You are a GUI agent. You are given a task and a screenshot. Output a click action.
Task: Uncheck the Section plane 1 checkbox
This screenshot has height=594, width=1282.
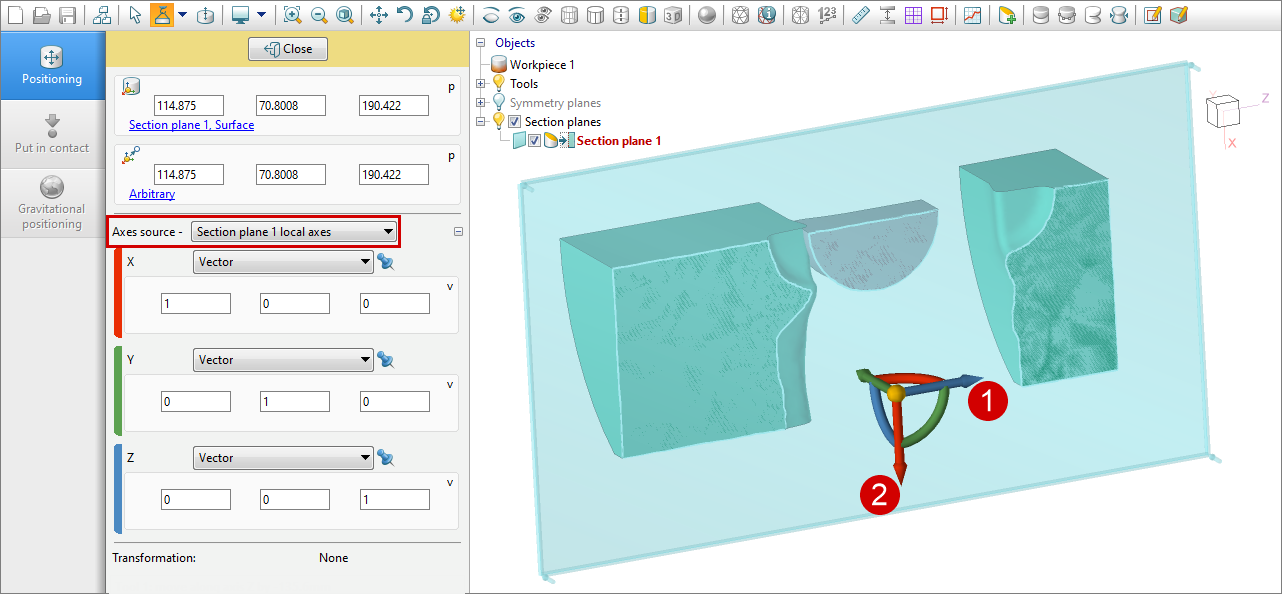[534, 141]
